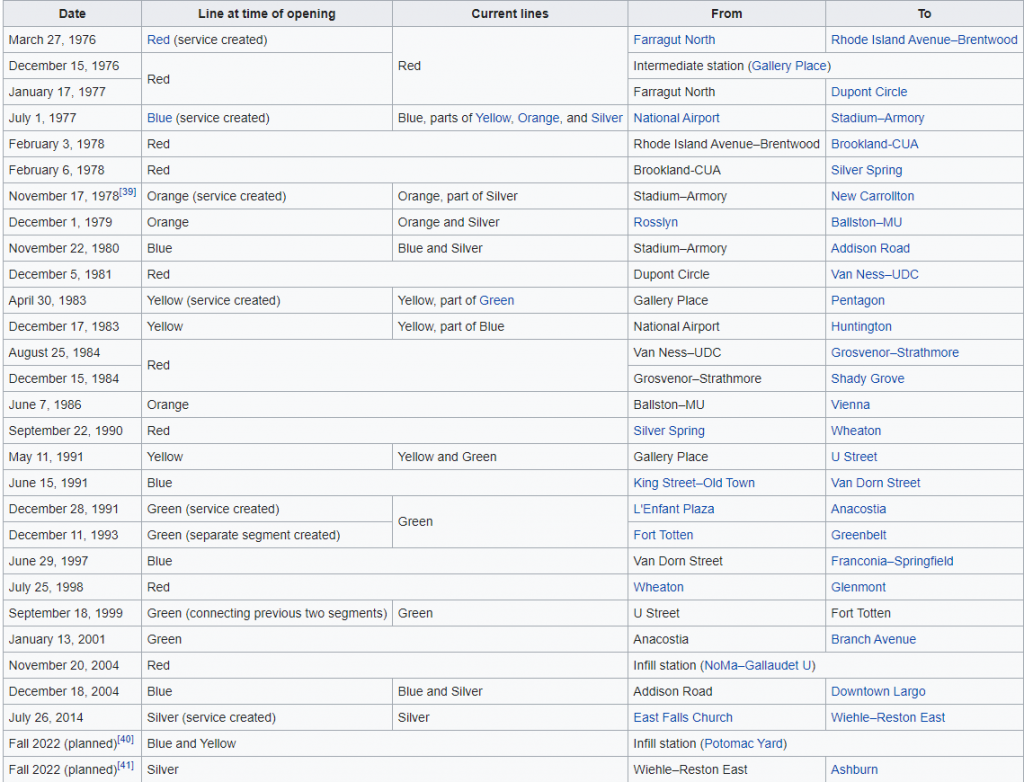Select 'Green (connecting previous two segments)' cell

point(266,615)
